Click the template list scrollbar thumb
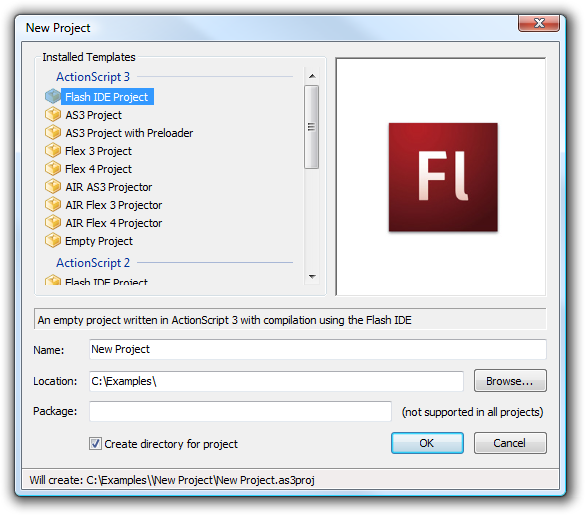 click(x=312, y=127)
